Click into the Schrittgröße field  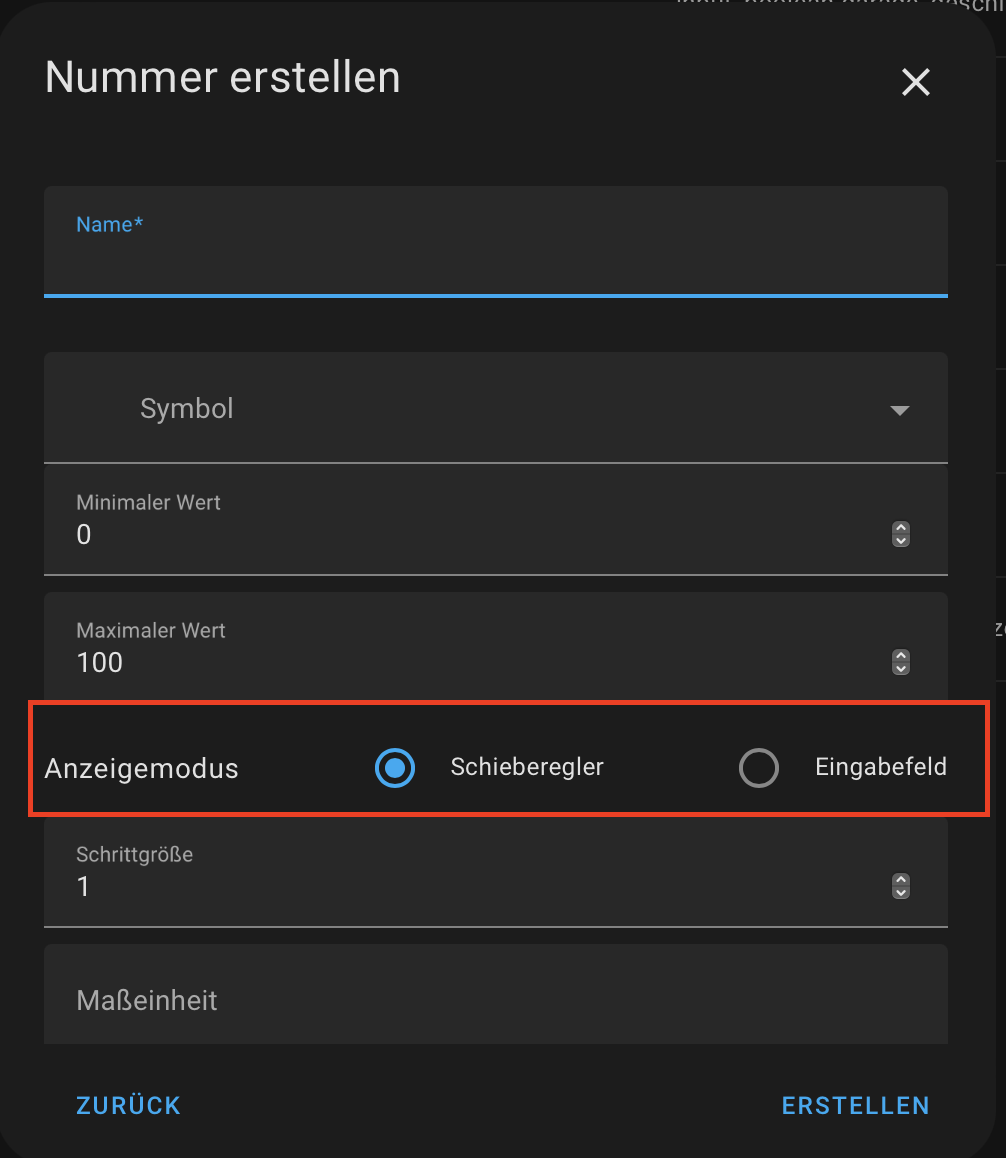point(496,871)
